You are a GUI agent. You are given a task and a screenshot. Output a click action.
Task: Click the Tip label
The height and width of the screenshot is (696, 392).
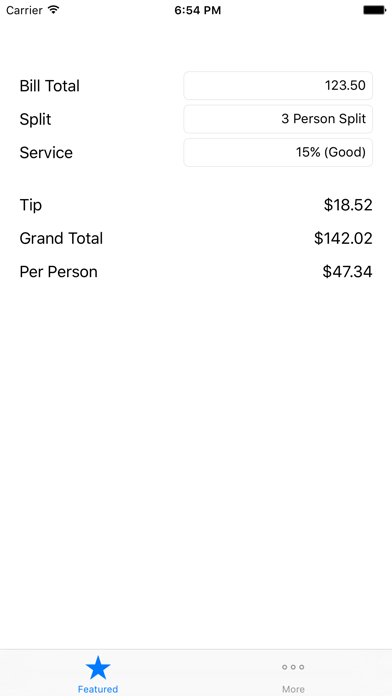tap(31, 205)
